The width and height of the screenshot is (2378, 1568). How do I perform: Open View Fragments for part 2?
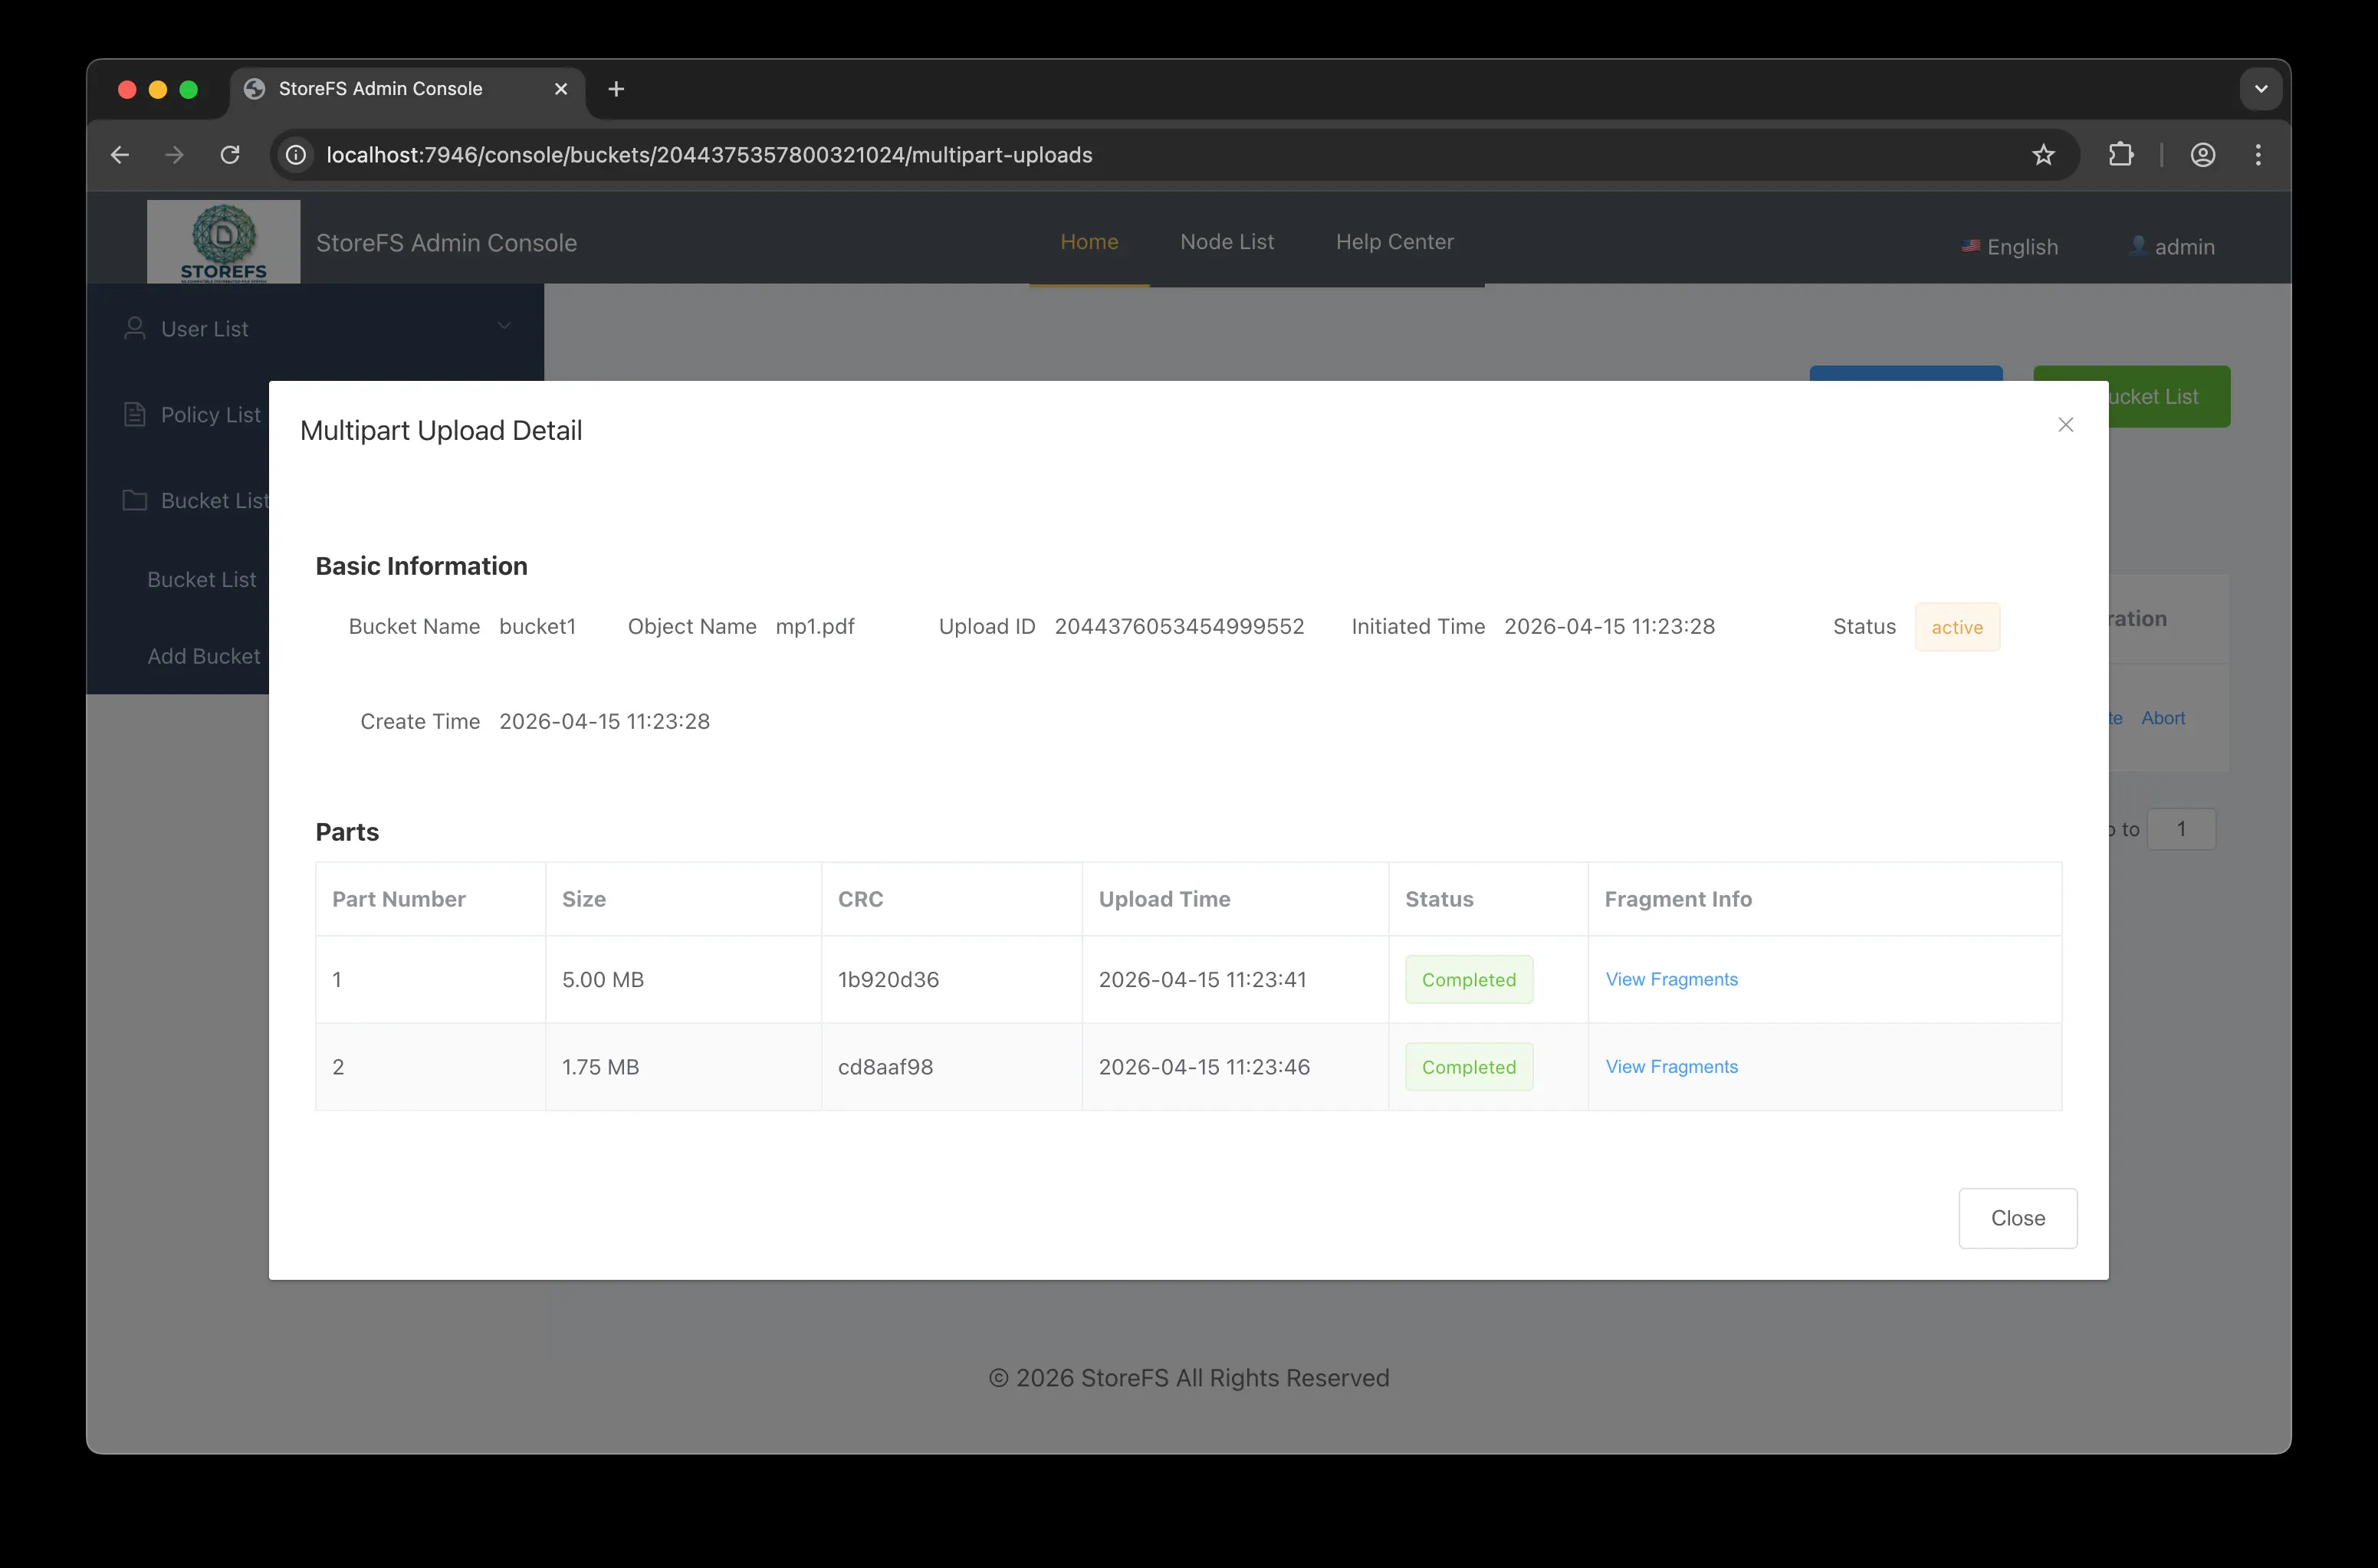click(1671, 1066)
